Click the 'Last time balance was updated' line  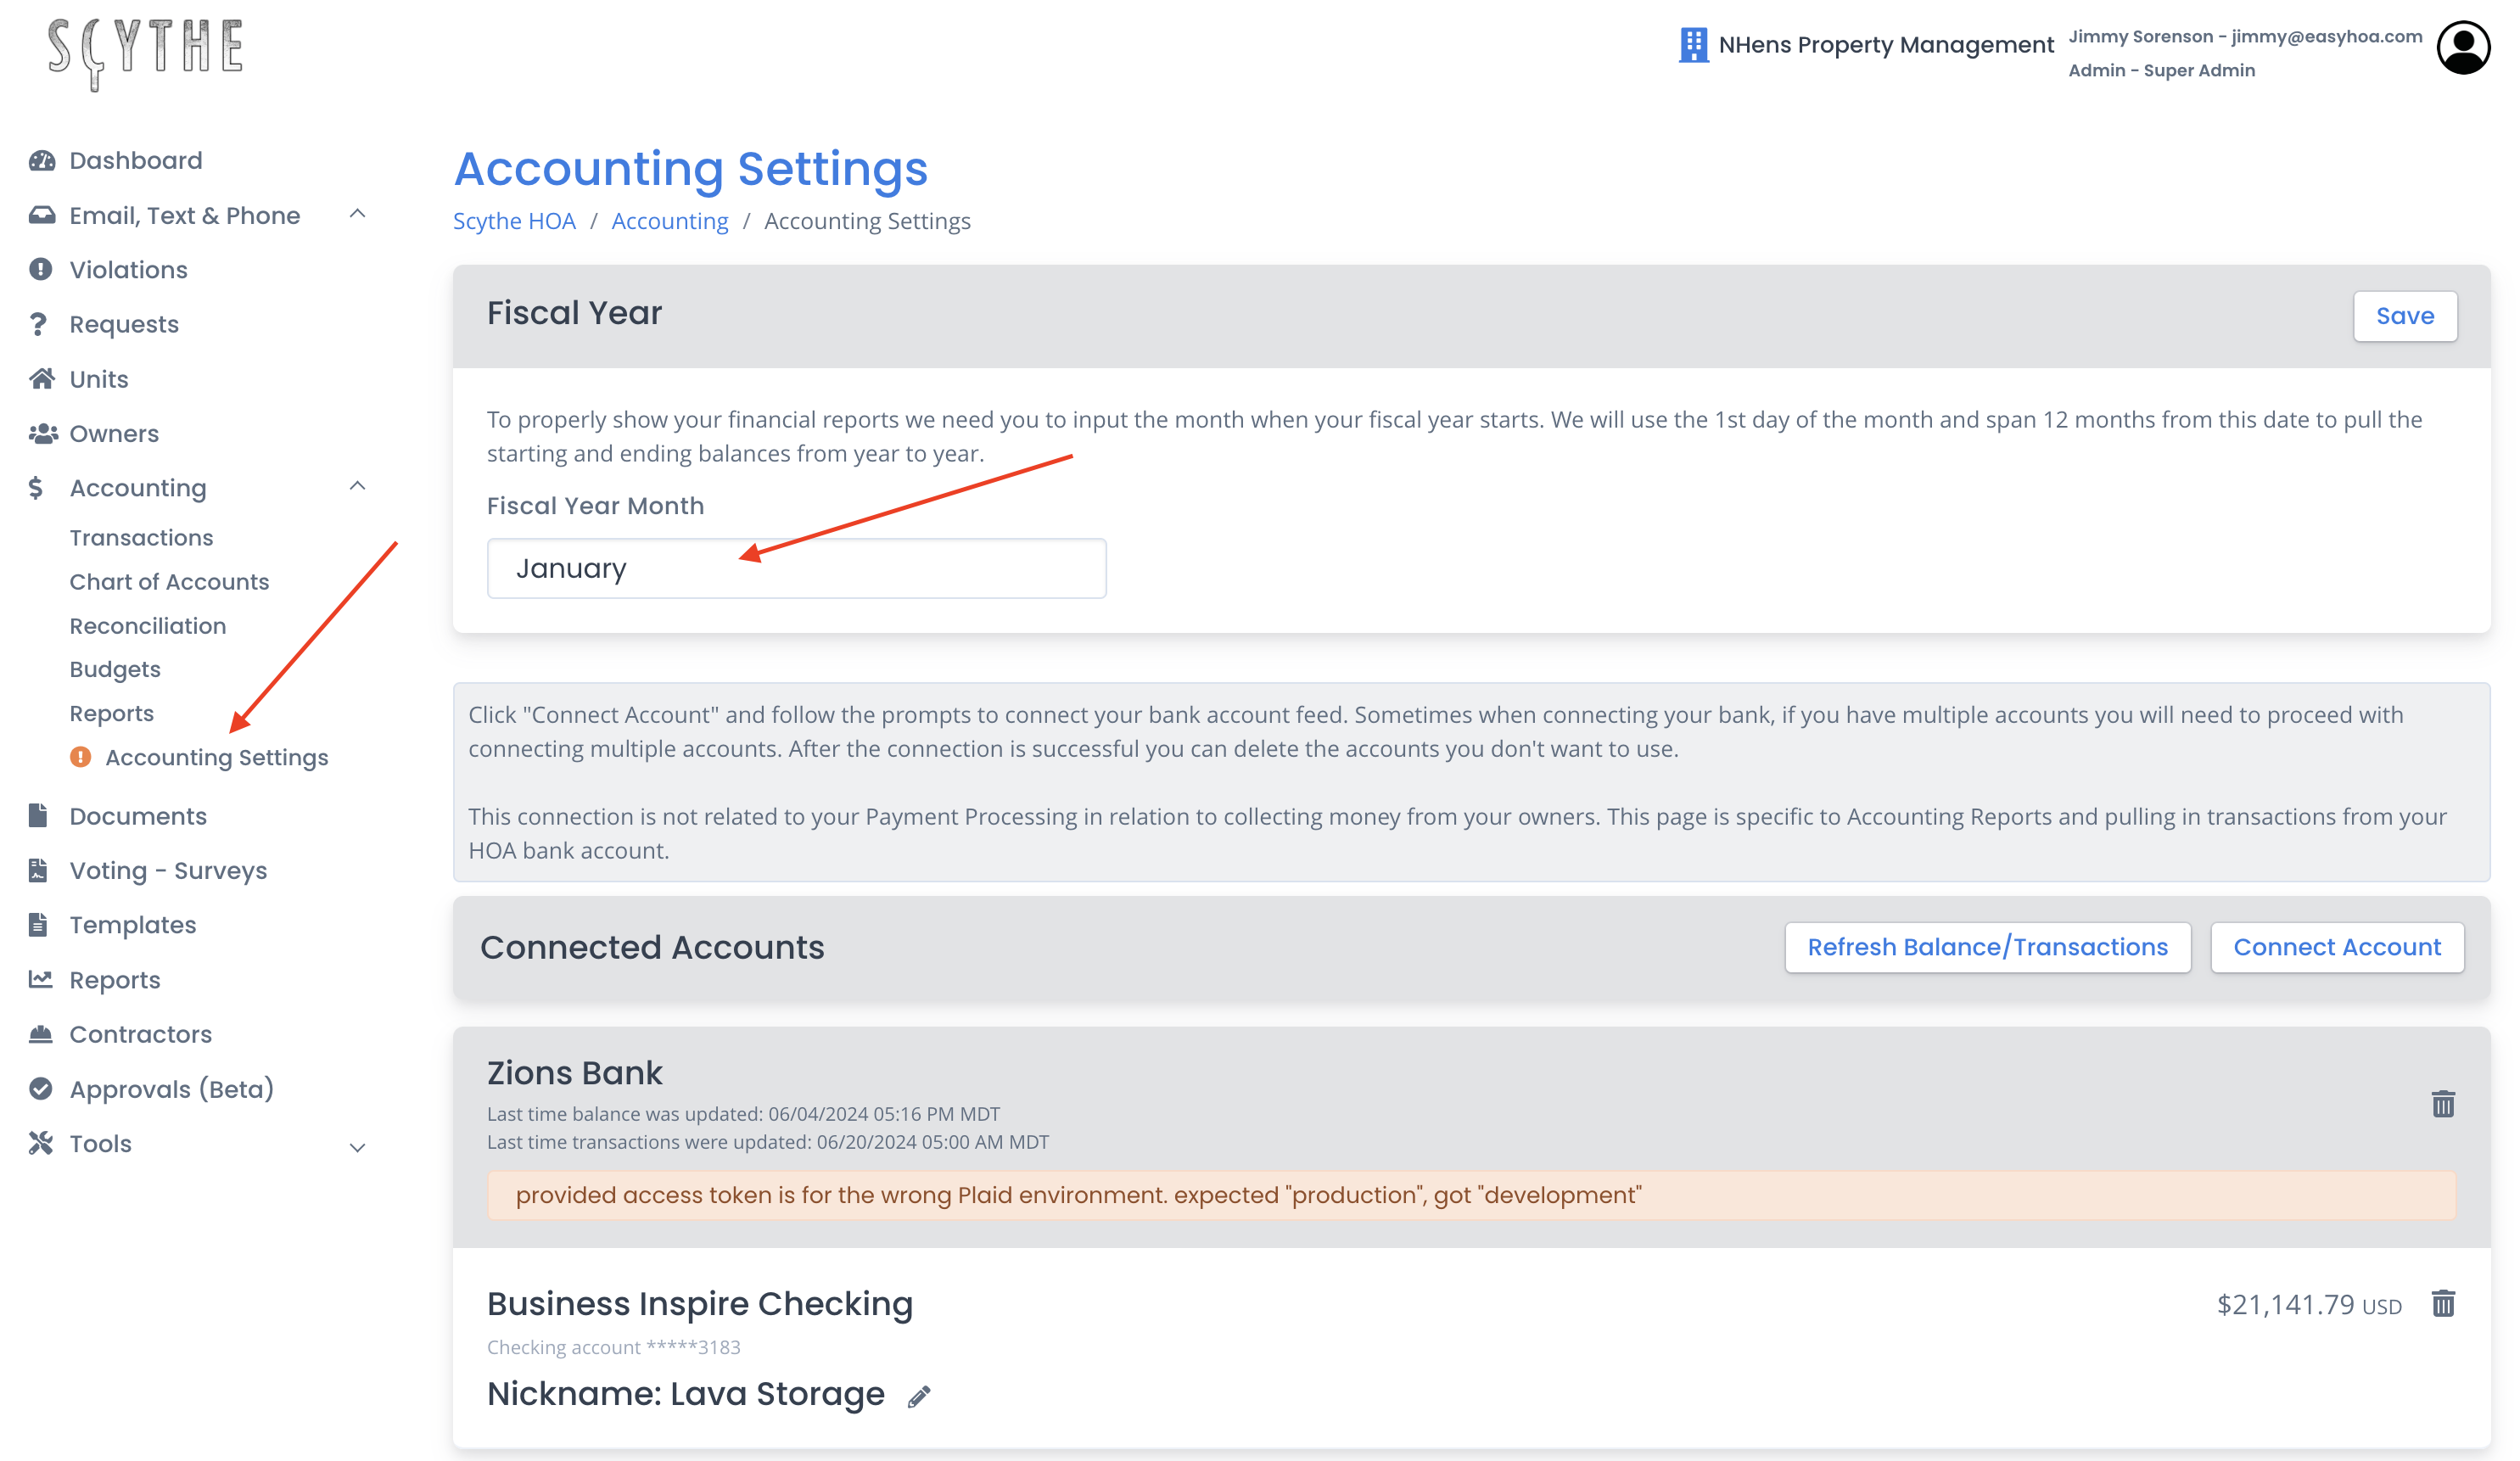[x=743, y=1114]
